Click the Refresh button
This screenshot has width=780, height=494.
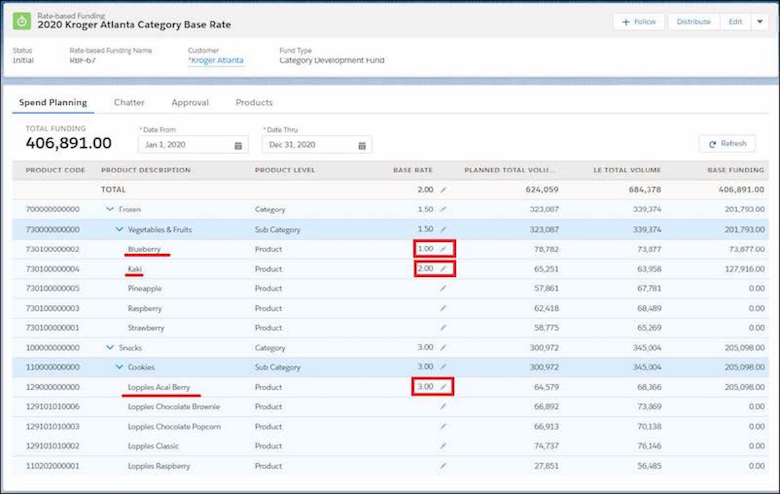click(727, 144)
